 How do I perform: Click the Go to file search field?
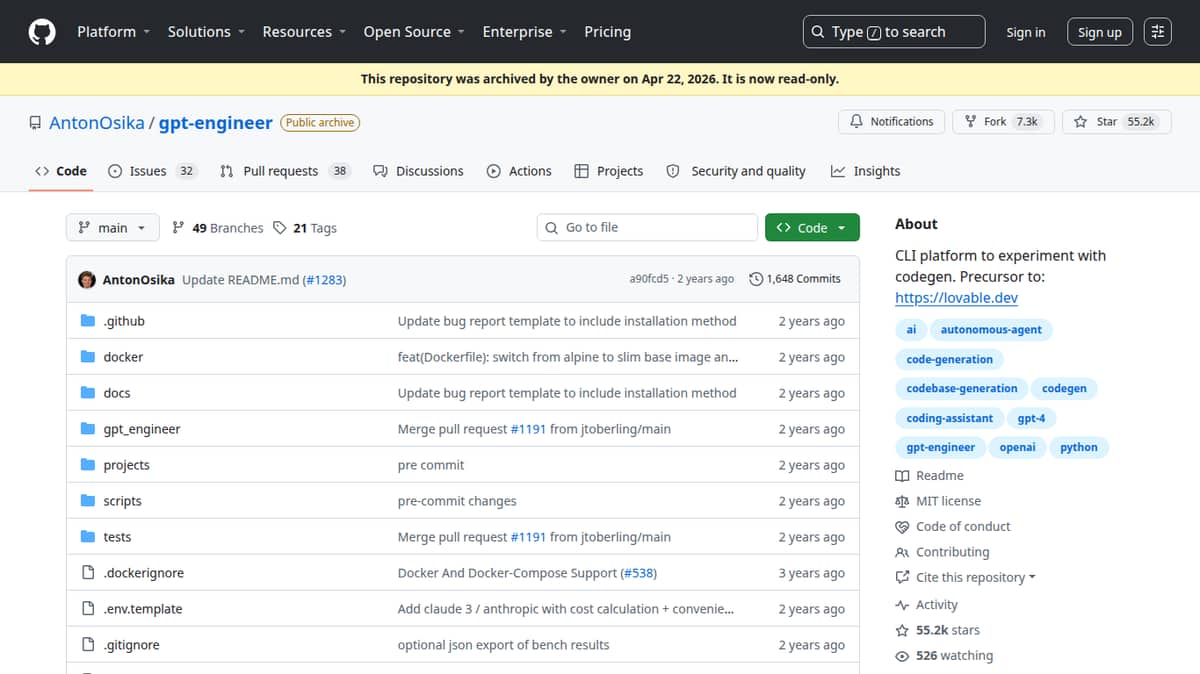(647, 228)
